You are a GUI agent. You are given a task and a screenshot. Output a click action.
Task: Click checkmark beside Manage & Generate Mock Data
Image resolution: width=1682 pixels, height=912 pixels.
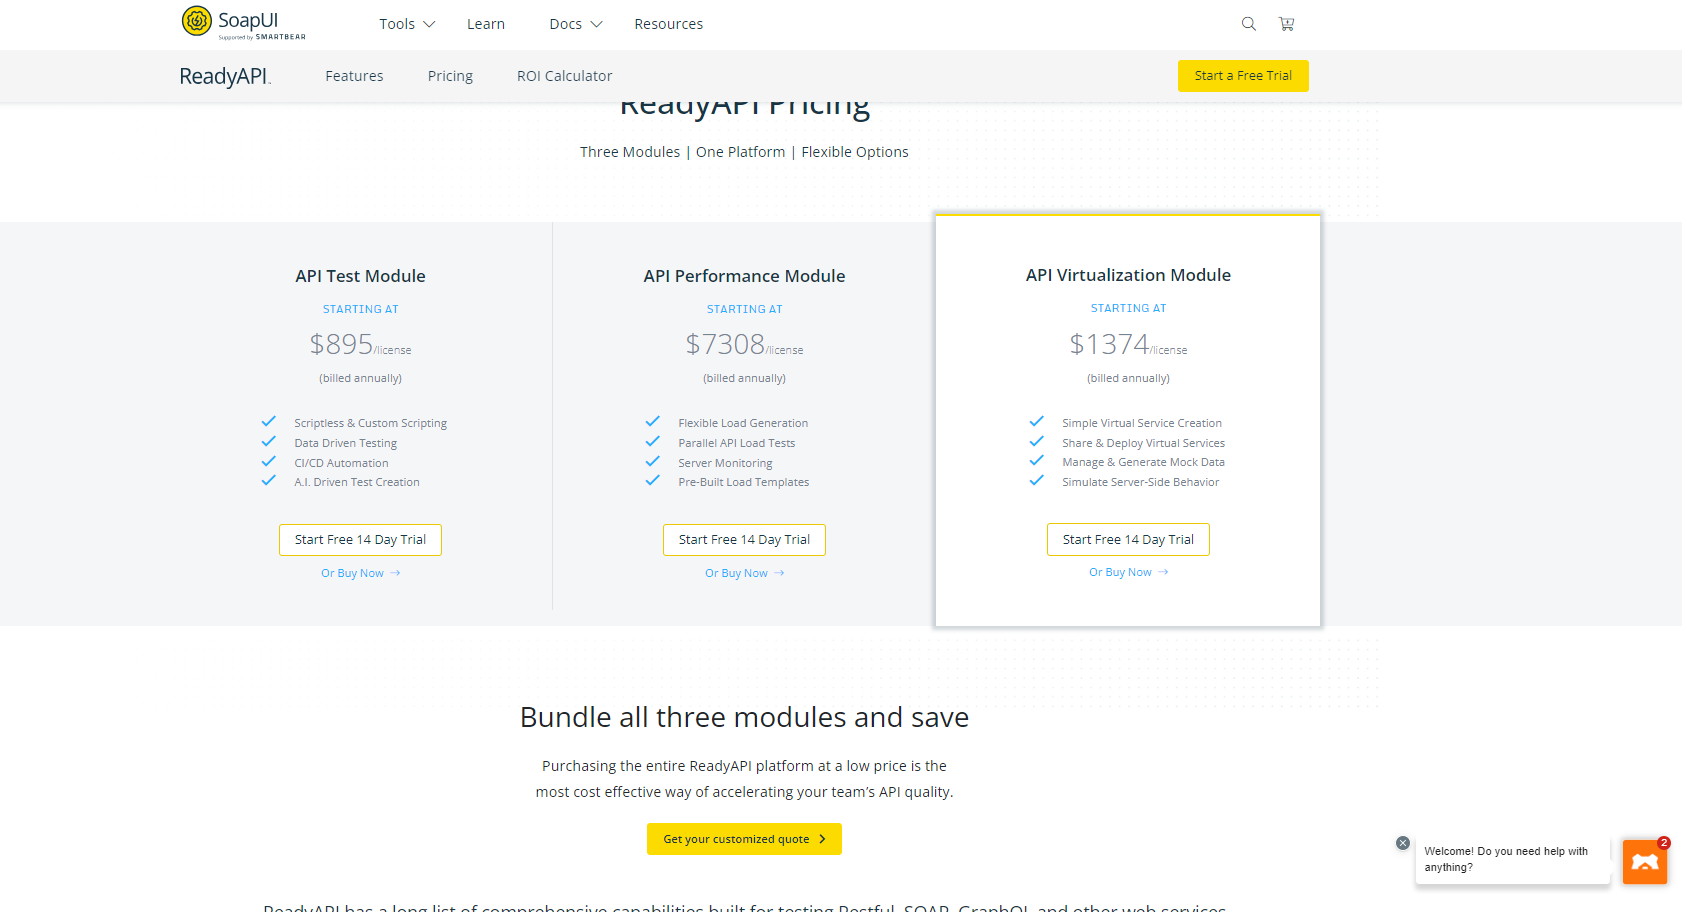click(1036, 461)
